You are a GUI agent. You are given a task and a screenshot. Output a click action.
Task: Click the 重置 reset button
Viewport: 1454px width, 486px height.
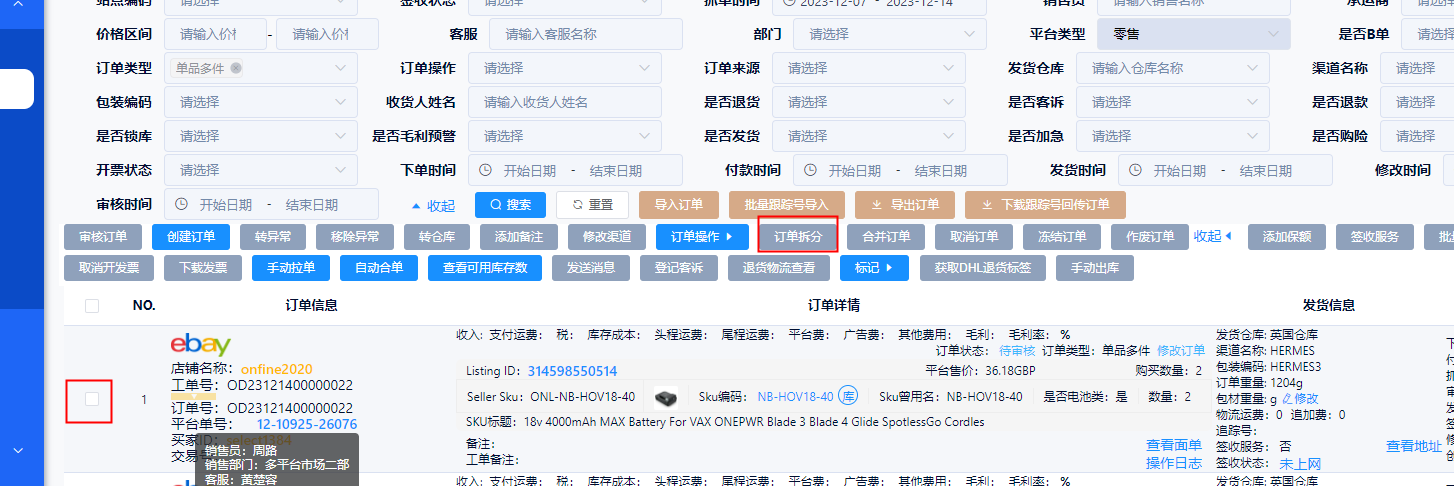tap(592, 205)
